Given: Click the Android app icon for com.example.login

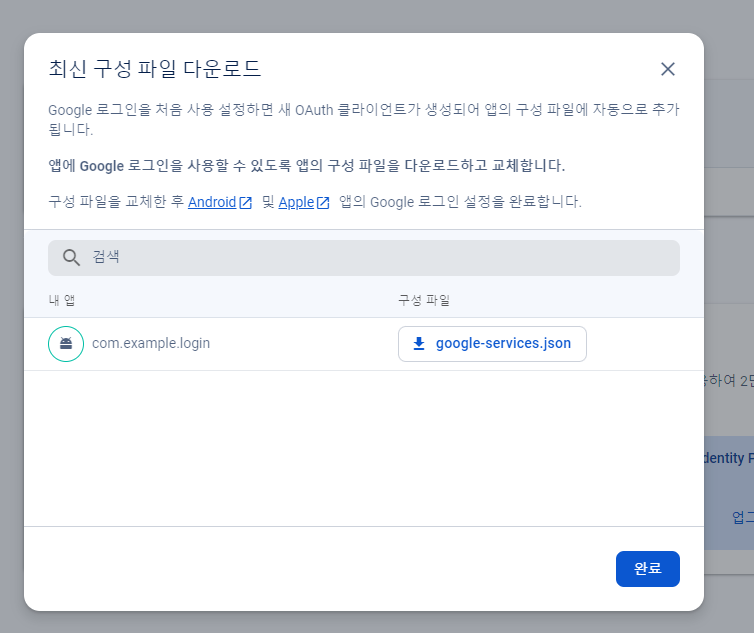Looking at the screenshot, I should pos(66,344).
